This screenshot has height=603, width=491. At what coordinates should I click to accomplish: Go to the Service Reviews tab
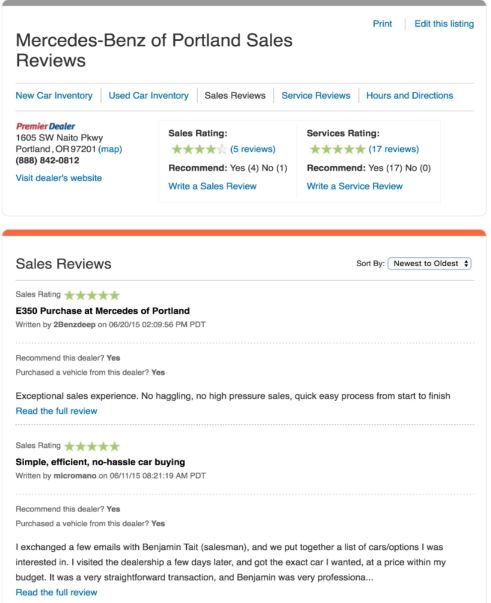316,95
